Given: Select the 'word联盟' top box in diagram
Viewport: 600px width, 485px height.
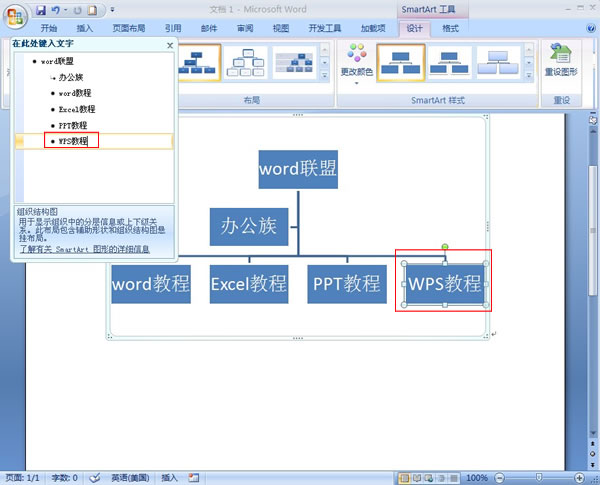Looking at the screenshot, I should click(x=298, y=169).
